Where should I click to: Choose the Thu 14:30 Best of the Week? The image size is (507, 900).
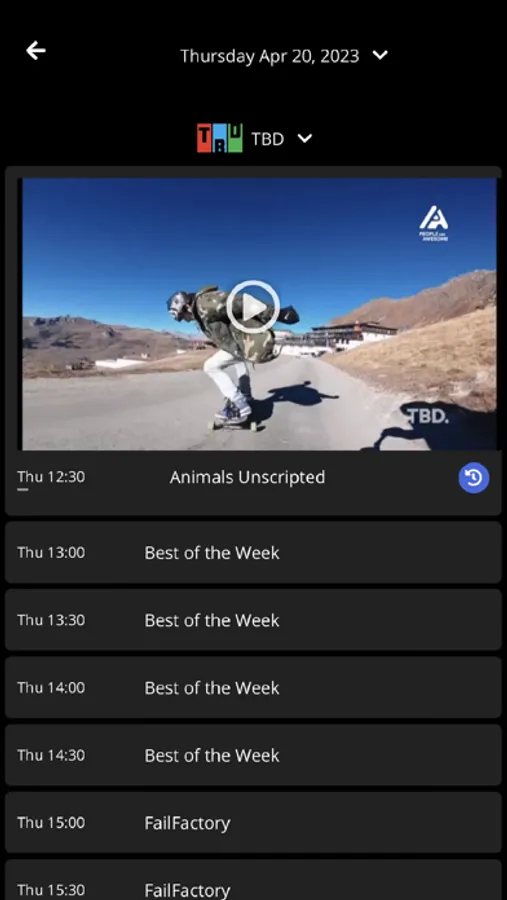(x=253, y=755)
